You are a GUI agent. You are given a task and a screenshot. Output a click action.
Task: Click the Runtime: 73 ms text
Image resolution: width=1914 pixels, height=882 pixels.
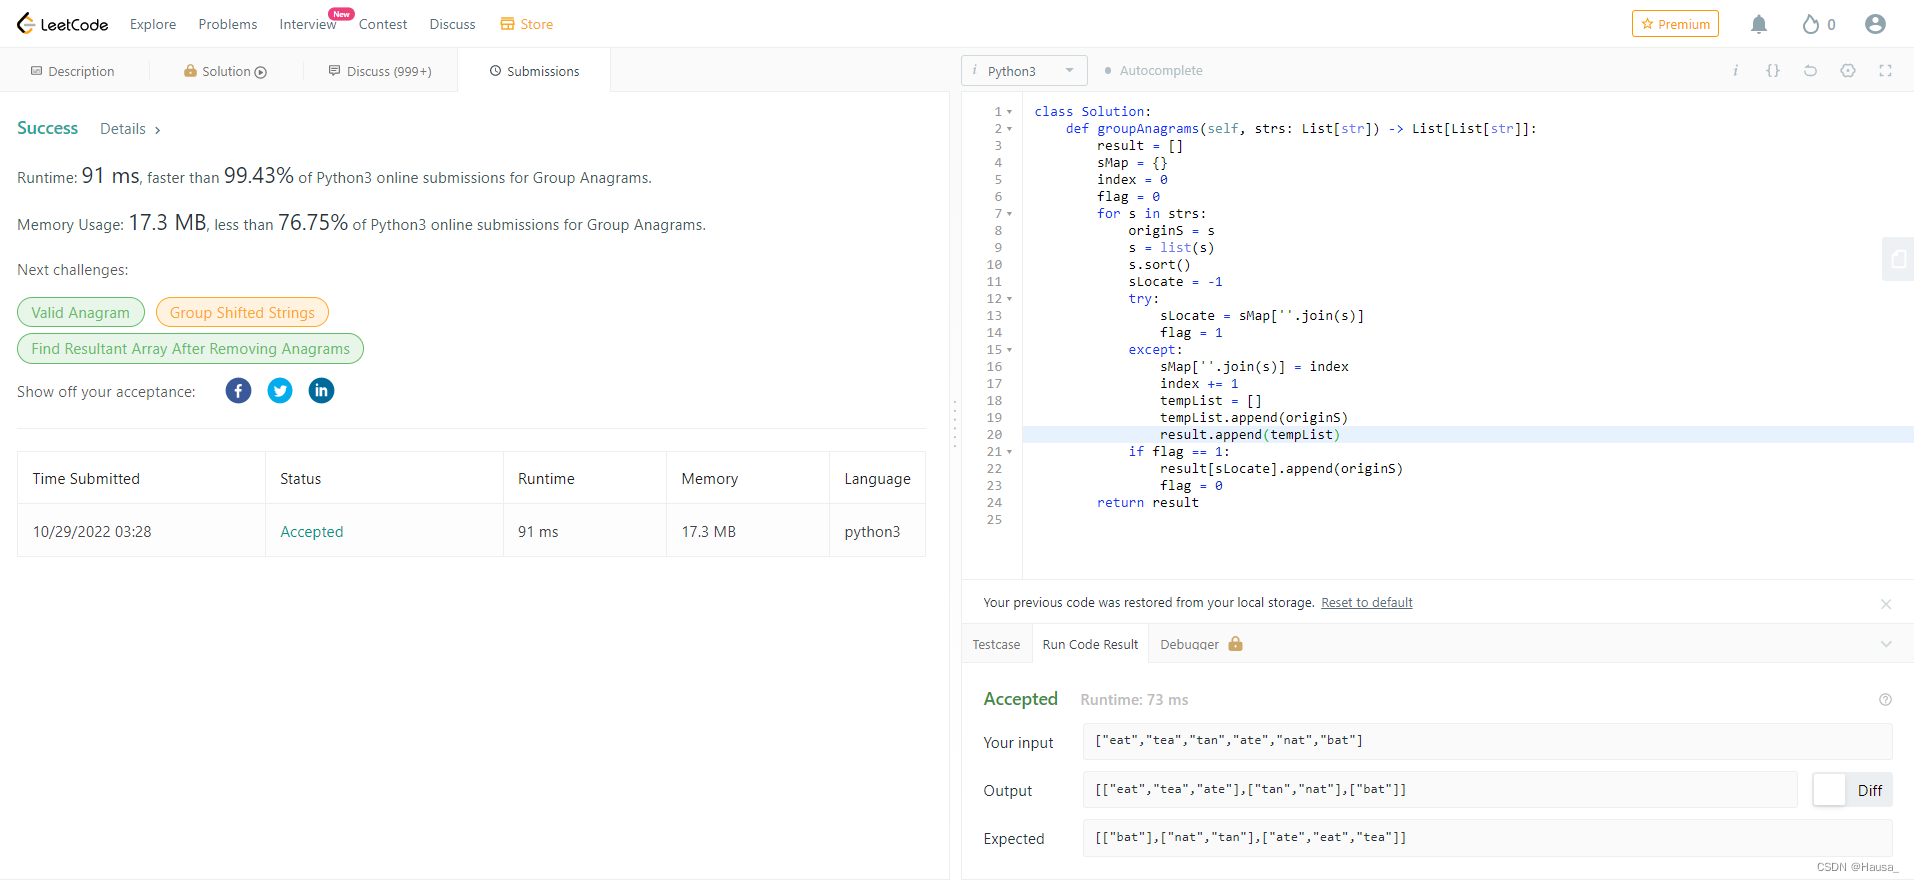point(1134,700)
